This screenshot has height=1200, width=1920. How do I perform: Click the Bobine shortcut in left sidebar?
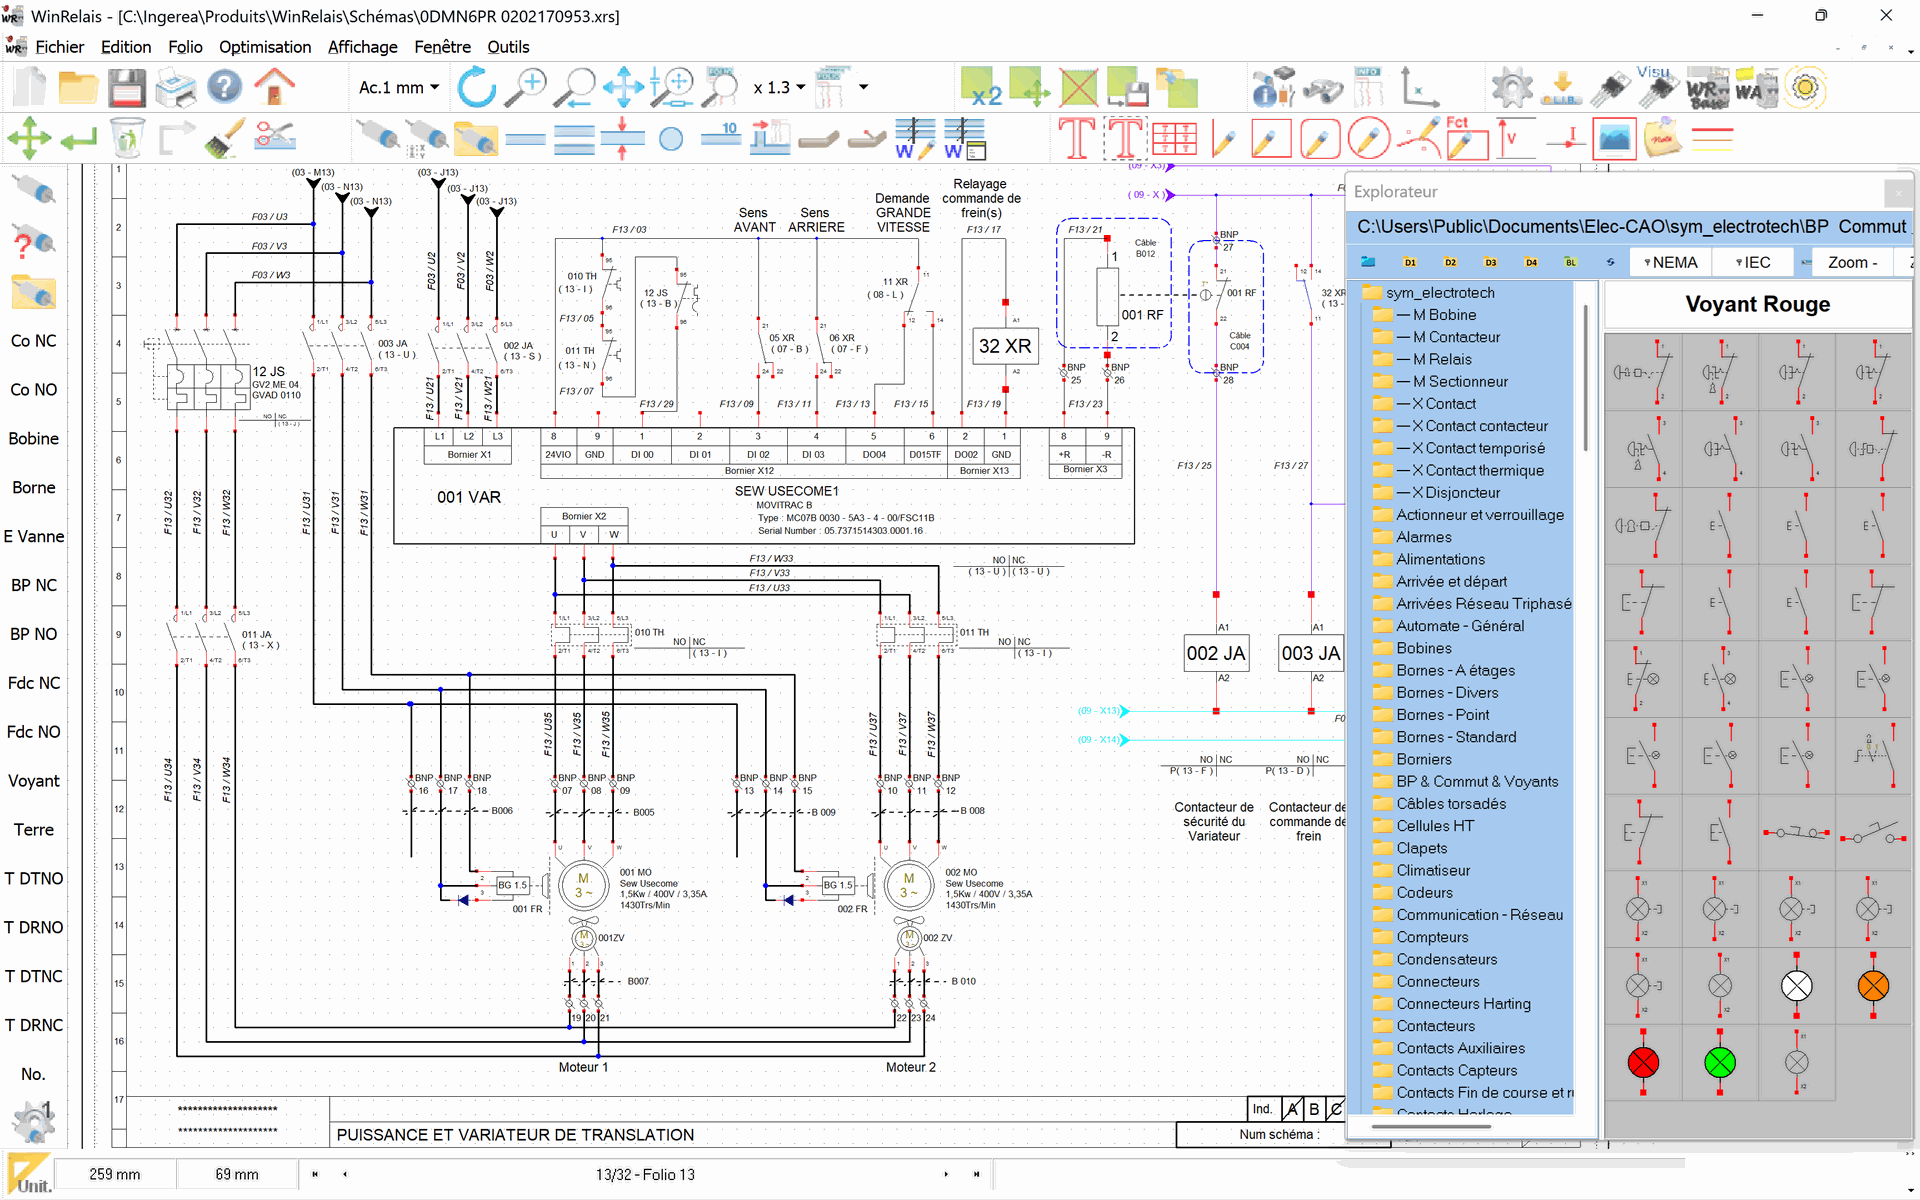click(34, 439)
